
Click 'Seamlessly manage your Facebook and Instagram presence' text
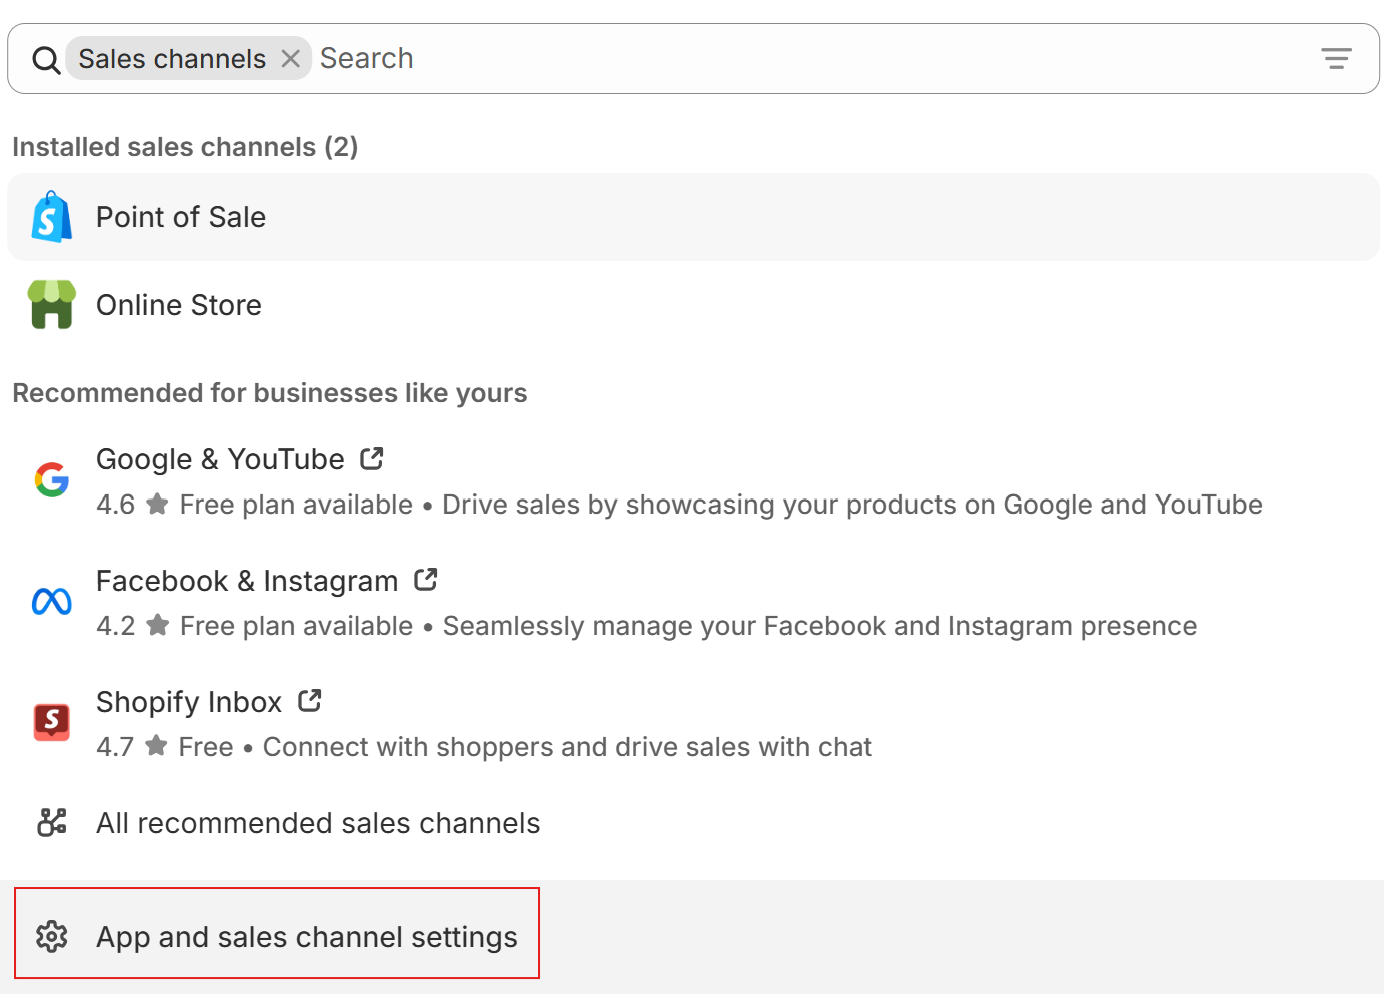[x=820, y=626]
